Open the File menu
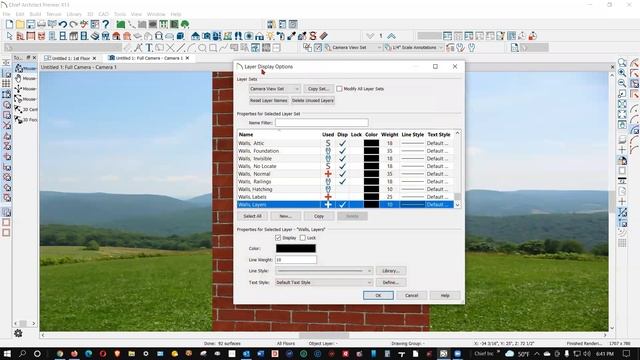The image size is (640, 360). 7,14
